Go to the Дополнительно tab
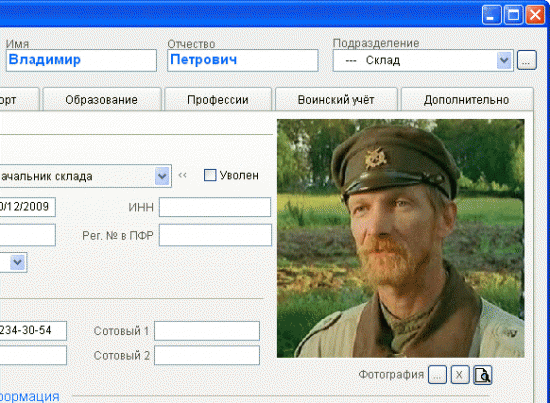 467,100
